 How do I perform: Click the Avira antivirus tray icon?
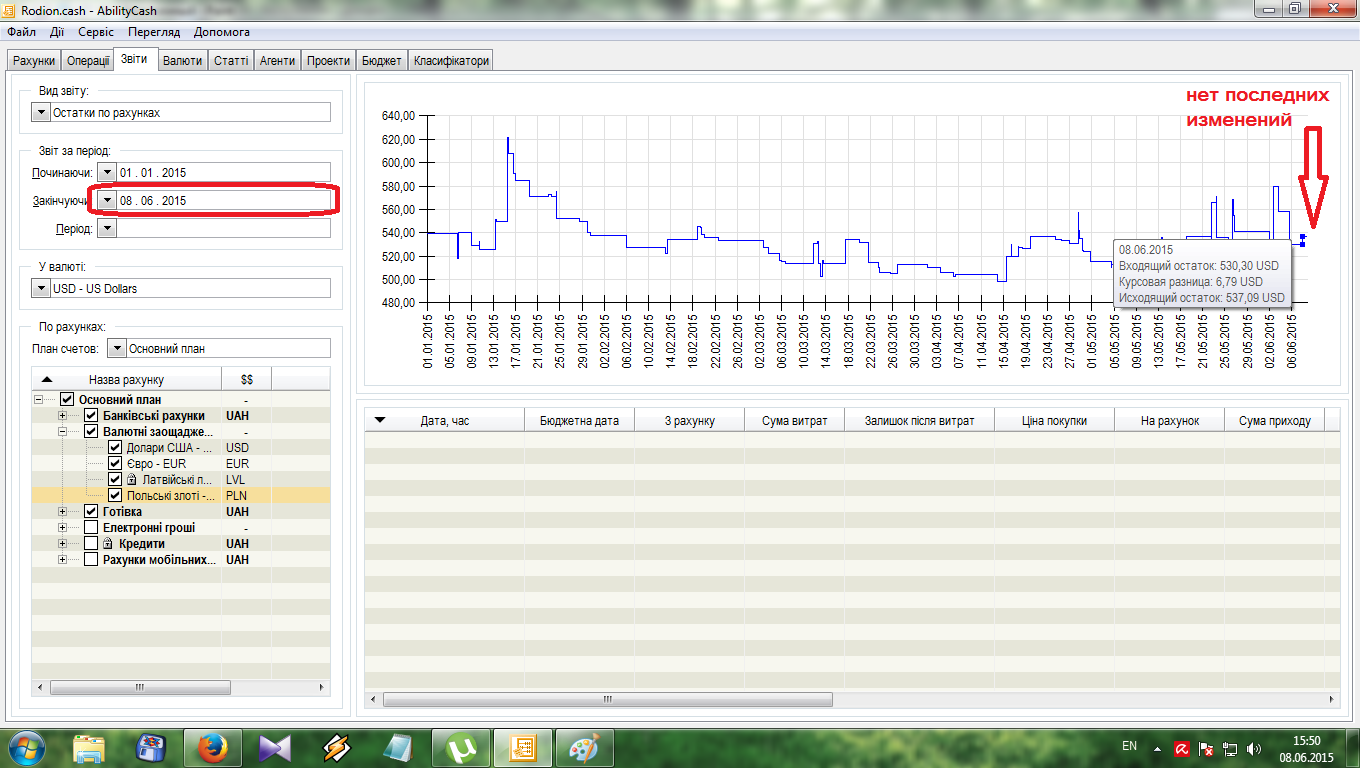click(1181, 747)
